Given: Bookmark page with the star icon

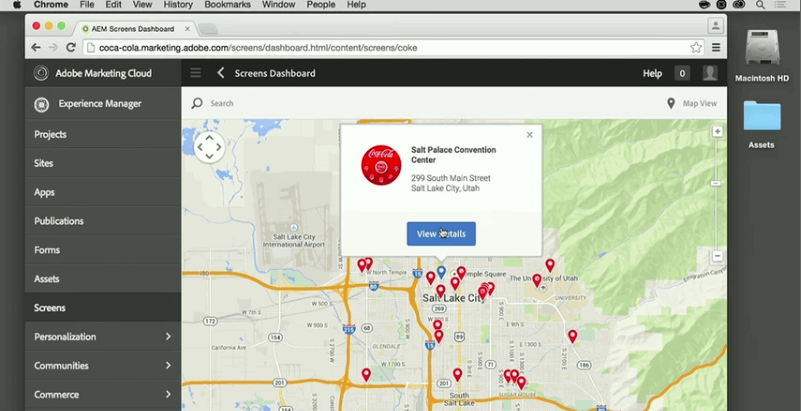Looking at the screenshot, I should [x=696, y=47].
